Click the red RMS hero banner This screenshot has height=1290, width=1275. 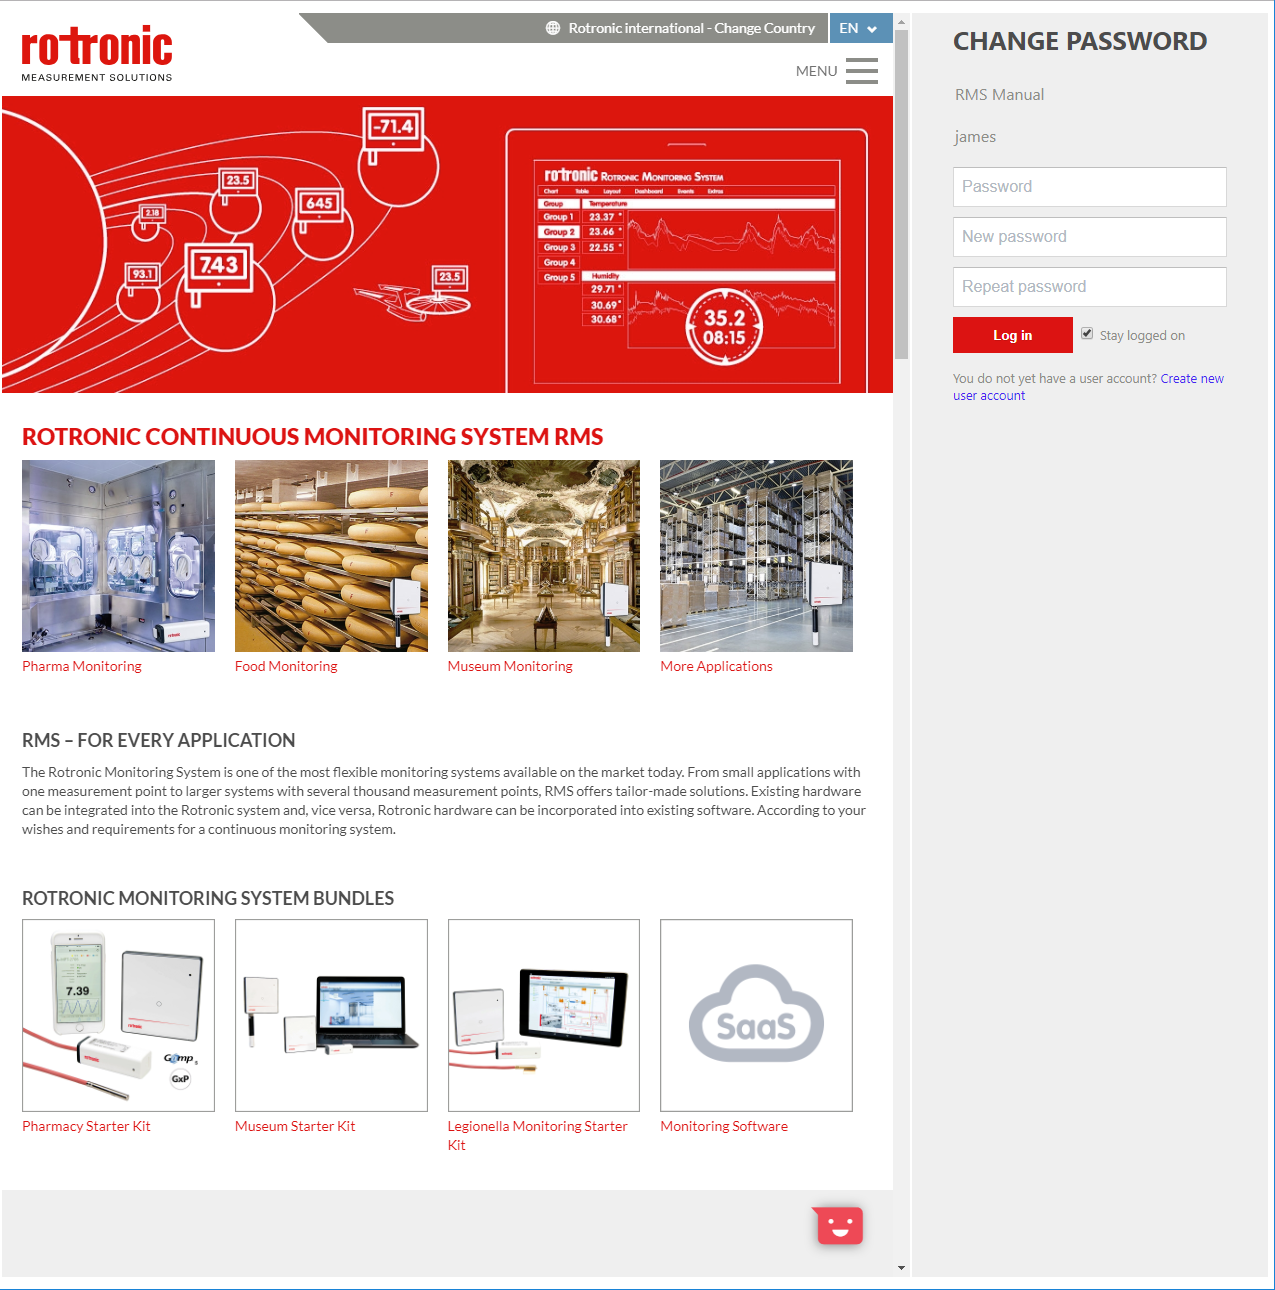447,244
